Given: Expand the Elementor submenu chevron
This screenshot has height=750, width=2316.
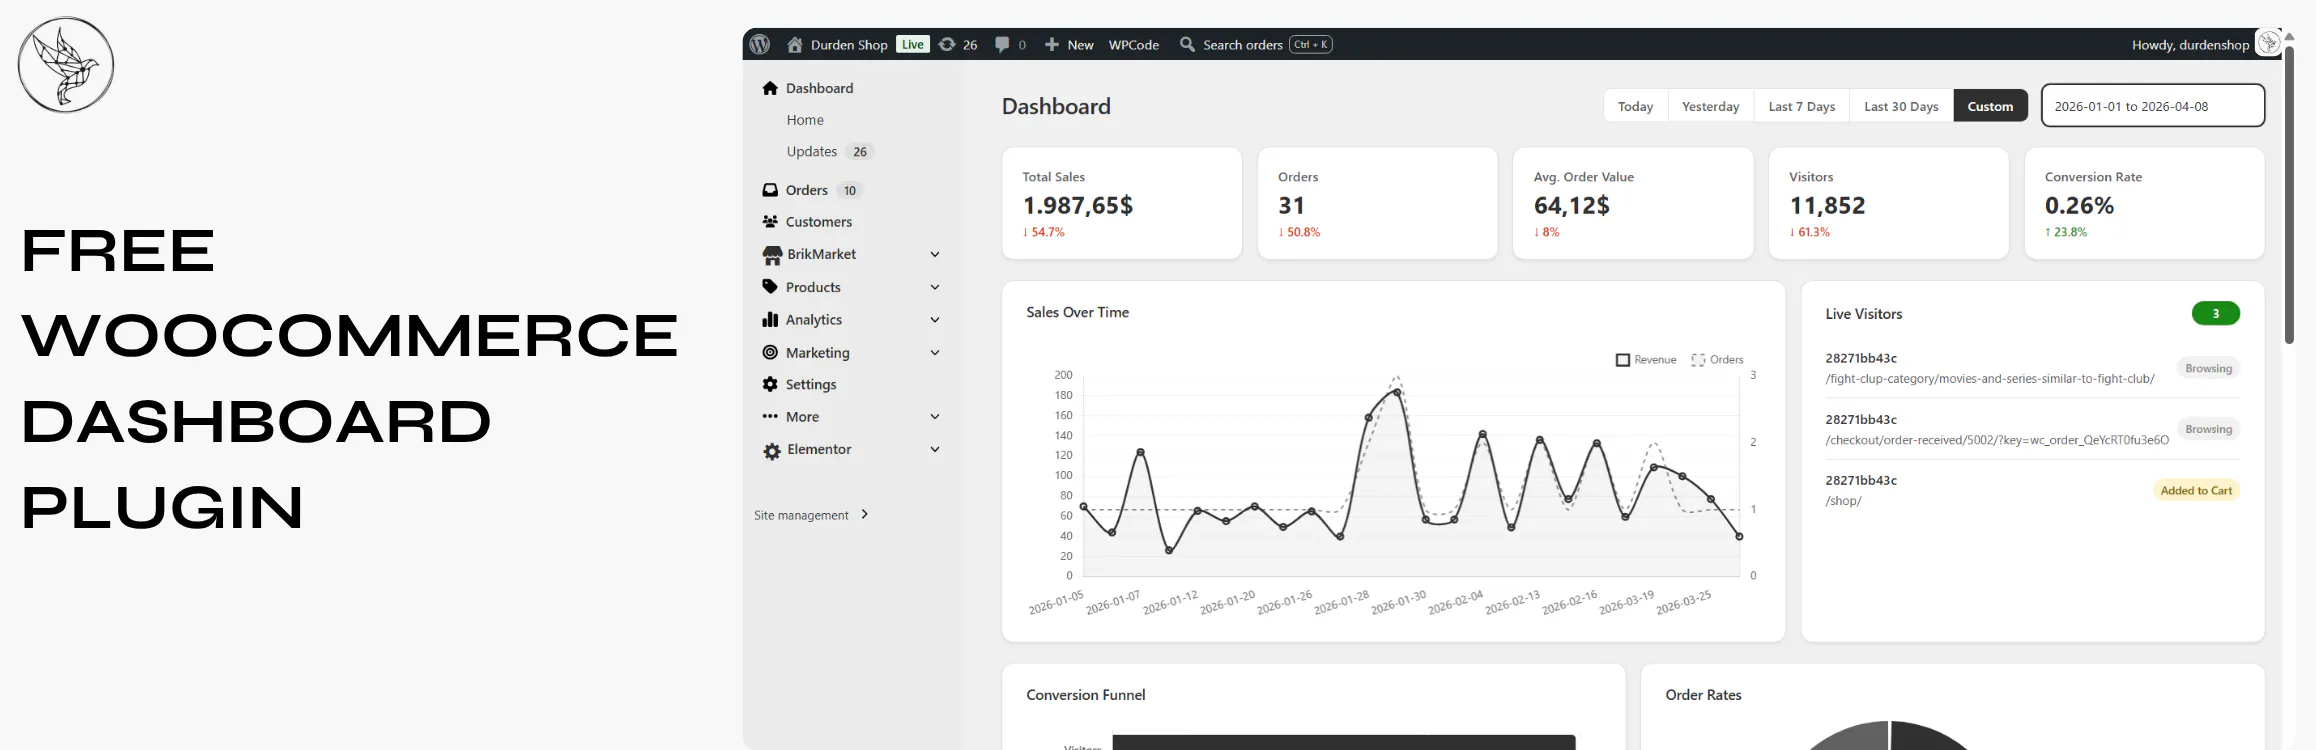Looking at the screenshot, I should (935, 449).
